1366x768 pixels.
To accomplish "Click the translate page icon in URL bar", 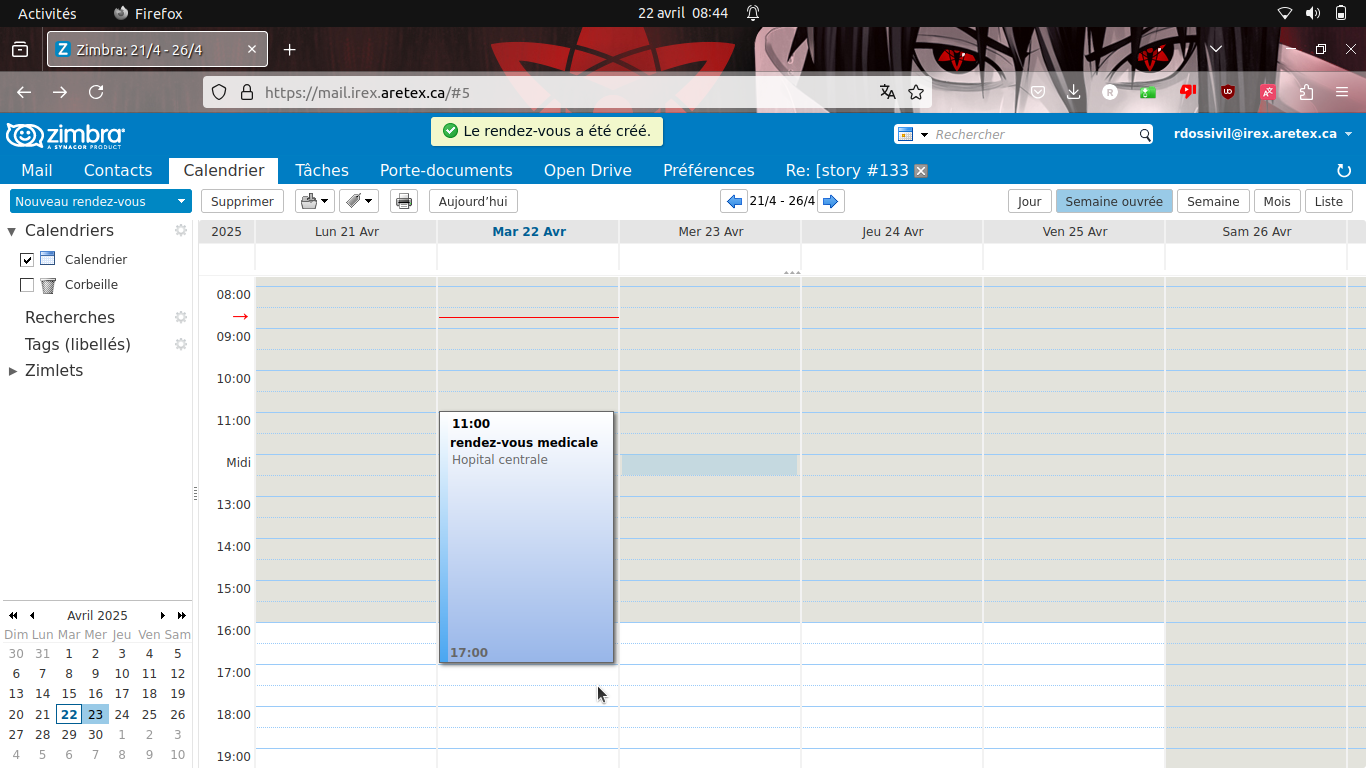I will click(x=887, y=92).
